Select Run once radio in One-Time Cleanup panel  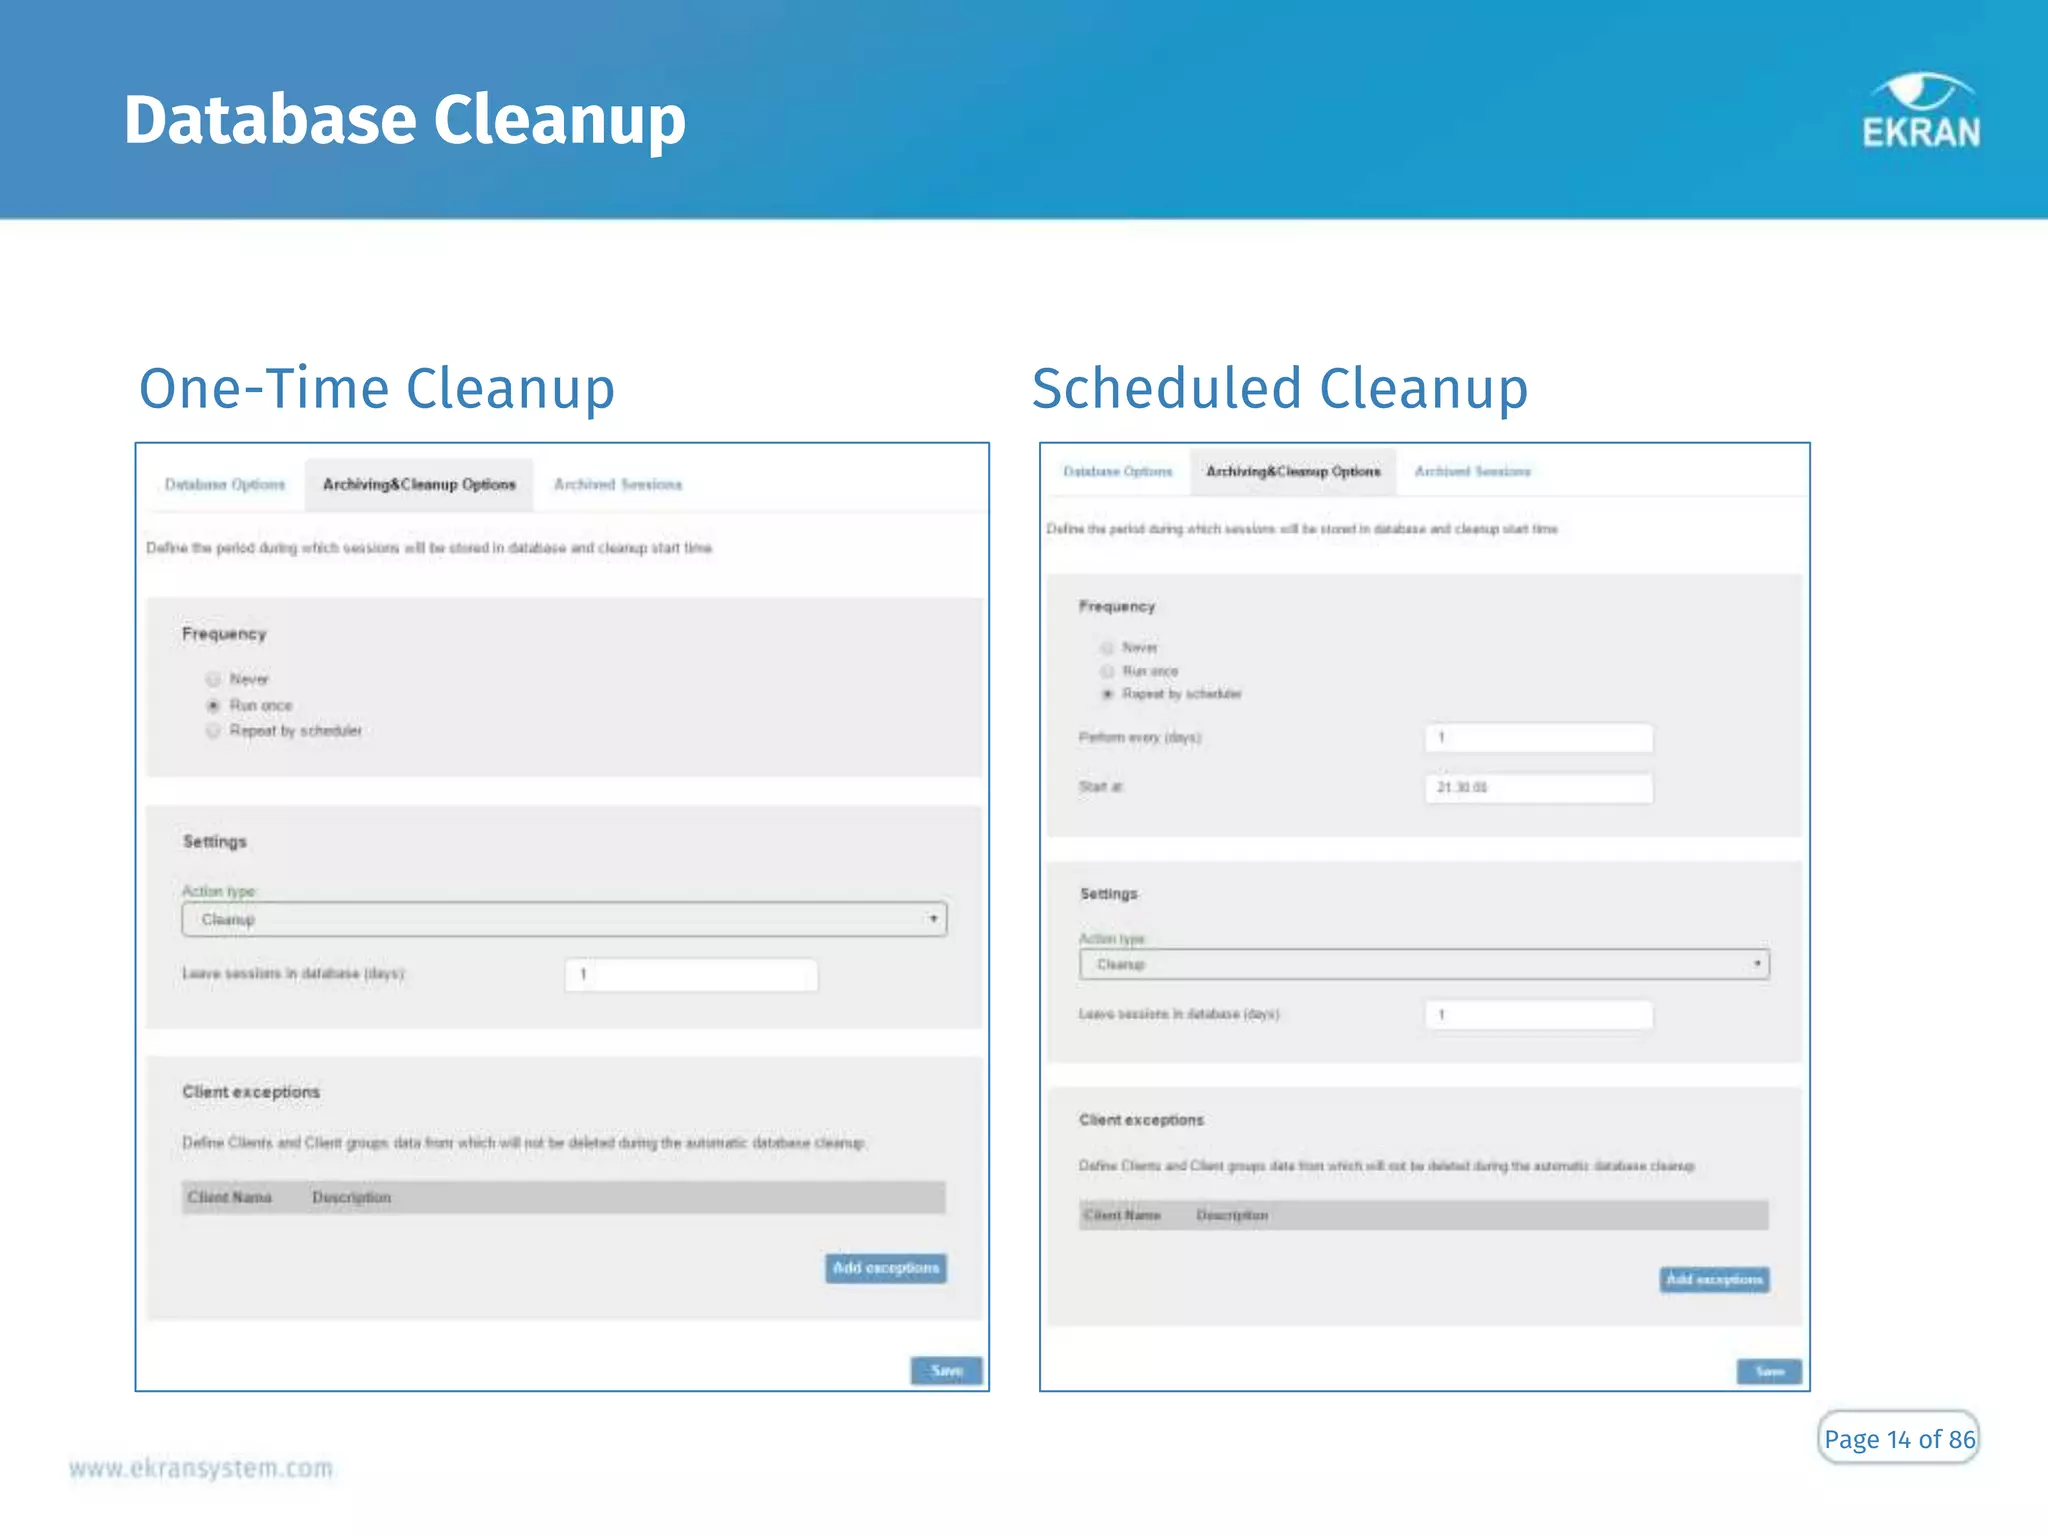(x=213, y=706)
